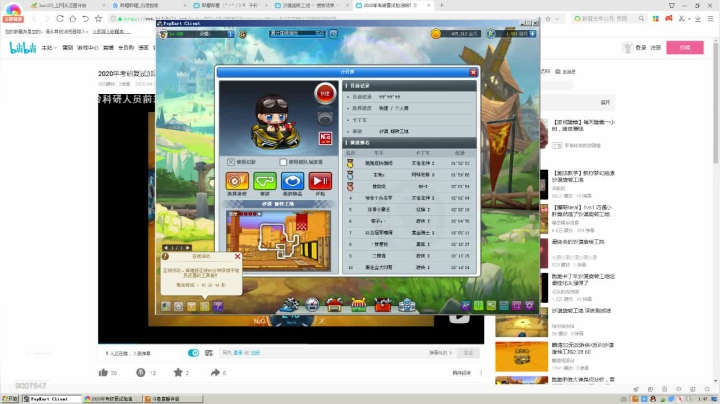Click the yellow note icon at game bottom-left

(x=205, y=306)
